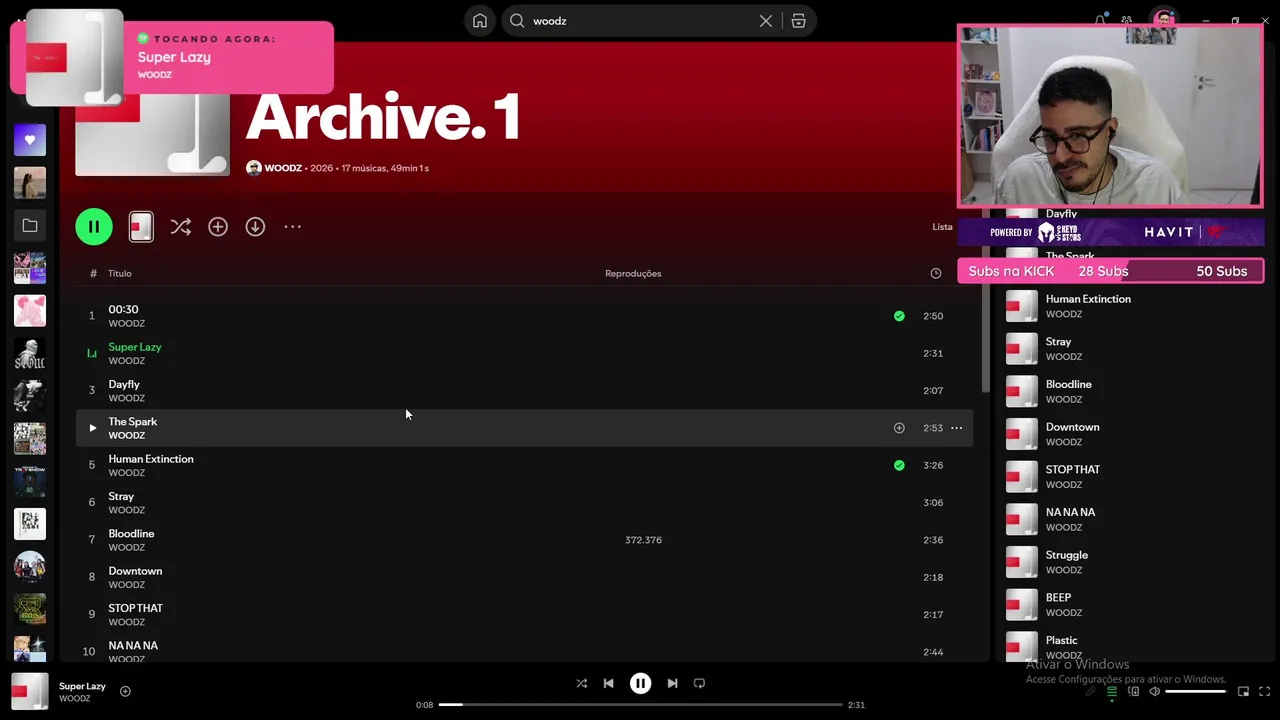
Task: Open WOODZ artist link under album title
Action: (283, 168)
